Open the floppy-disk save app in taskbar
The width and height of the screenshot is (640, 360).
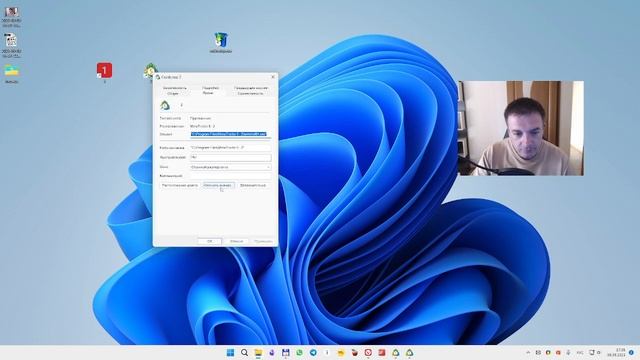[x=285, y=352]
